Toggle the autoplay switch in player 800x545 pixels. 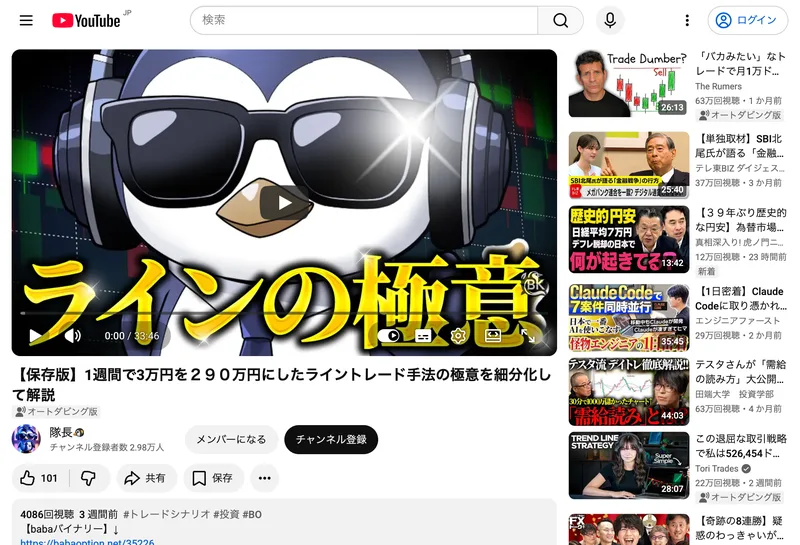388,336
